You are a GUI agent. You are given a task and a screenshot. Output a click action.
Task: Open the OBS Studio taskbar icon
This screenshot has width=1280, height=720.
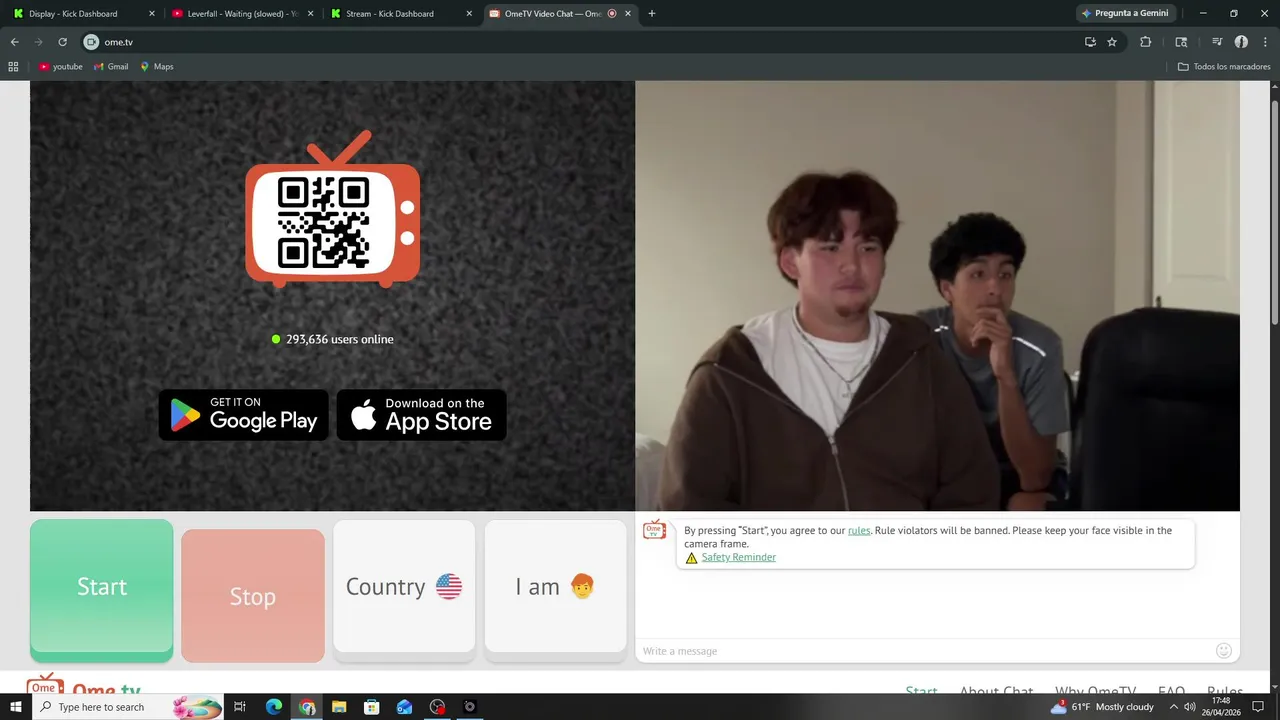tap(437, 707)
